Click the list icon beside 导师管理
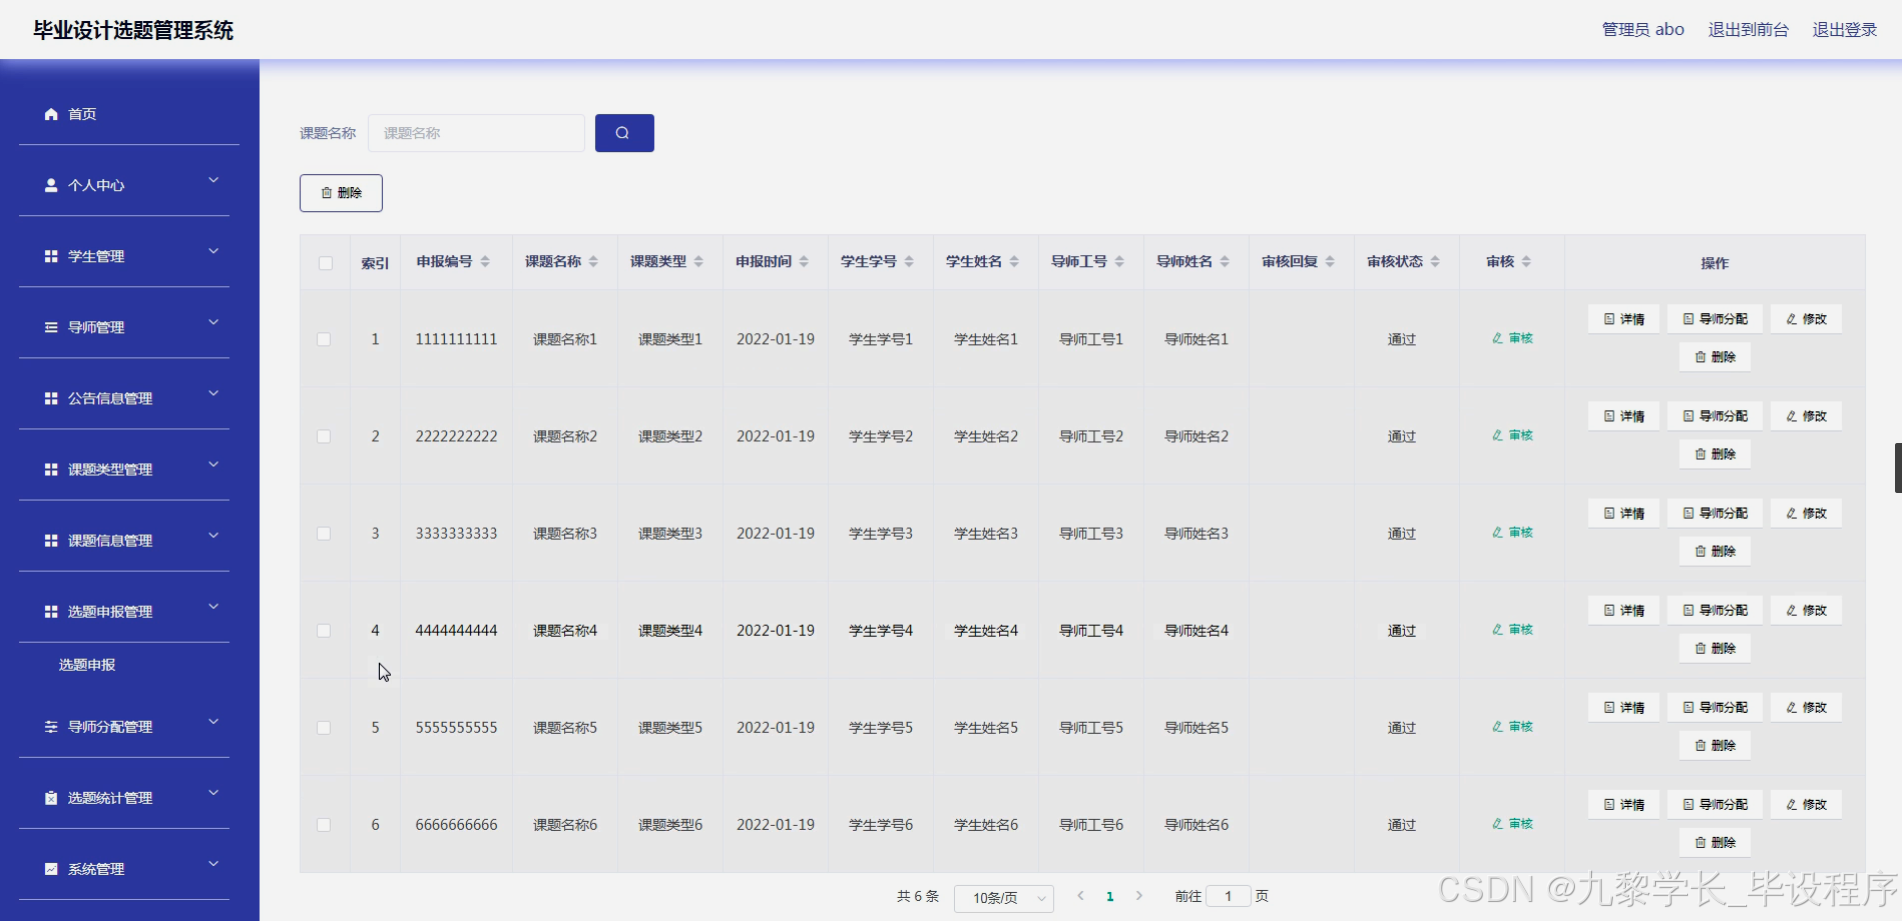This screenshot has width=1902, height=921. (51, 327)
